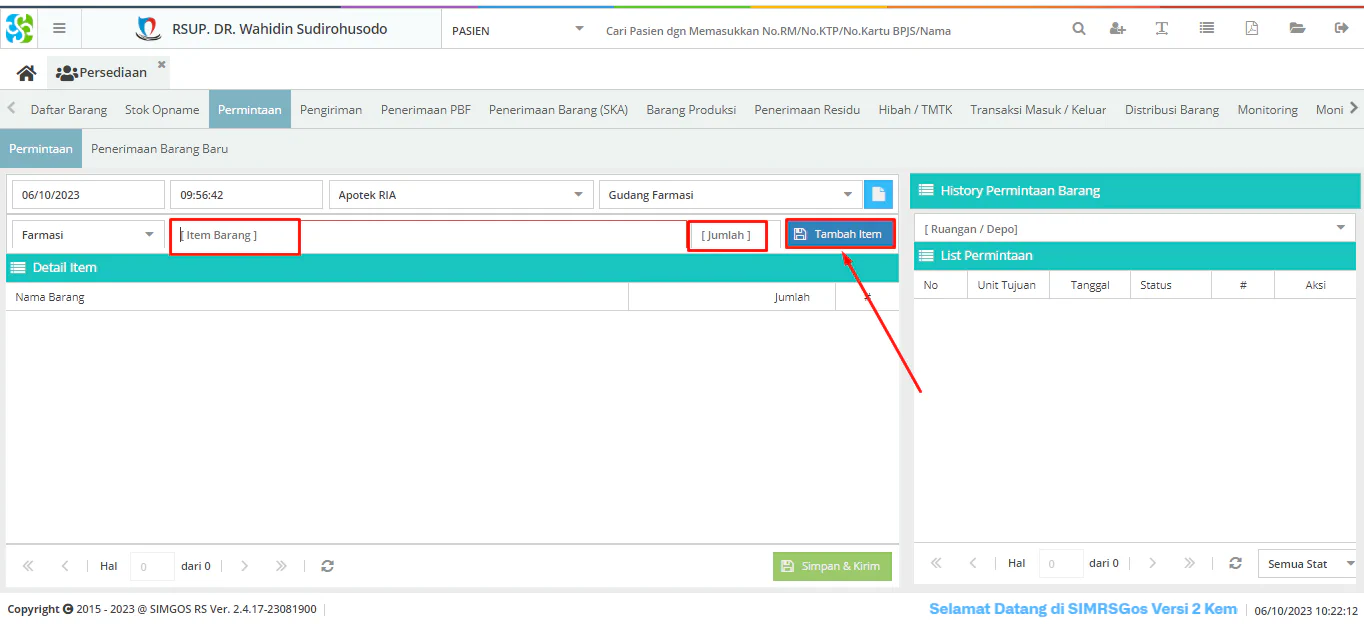This screenshot has height=624, width=1364.
Task: Open the Gudang Farmasi dropdown
Action: point(848,195)
